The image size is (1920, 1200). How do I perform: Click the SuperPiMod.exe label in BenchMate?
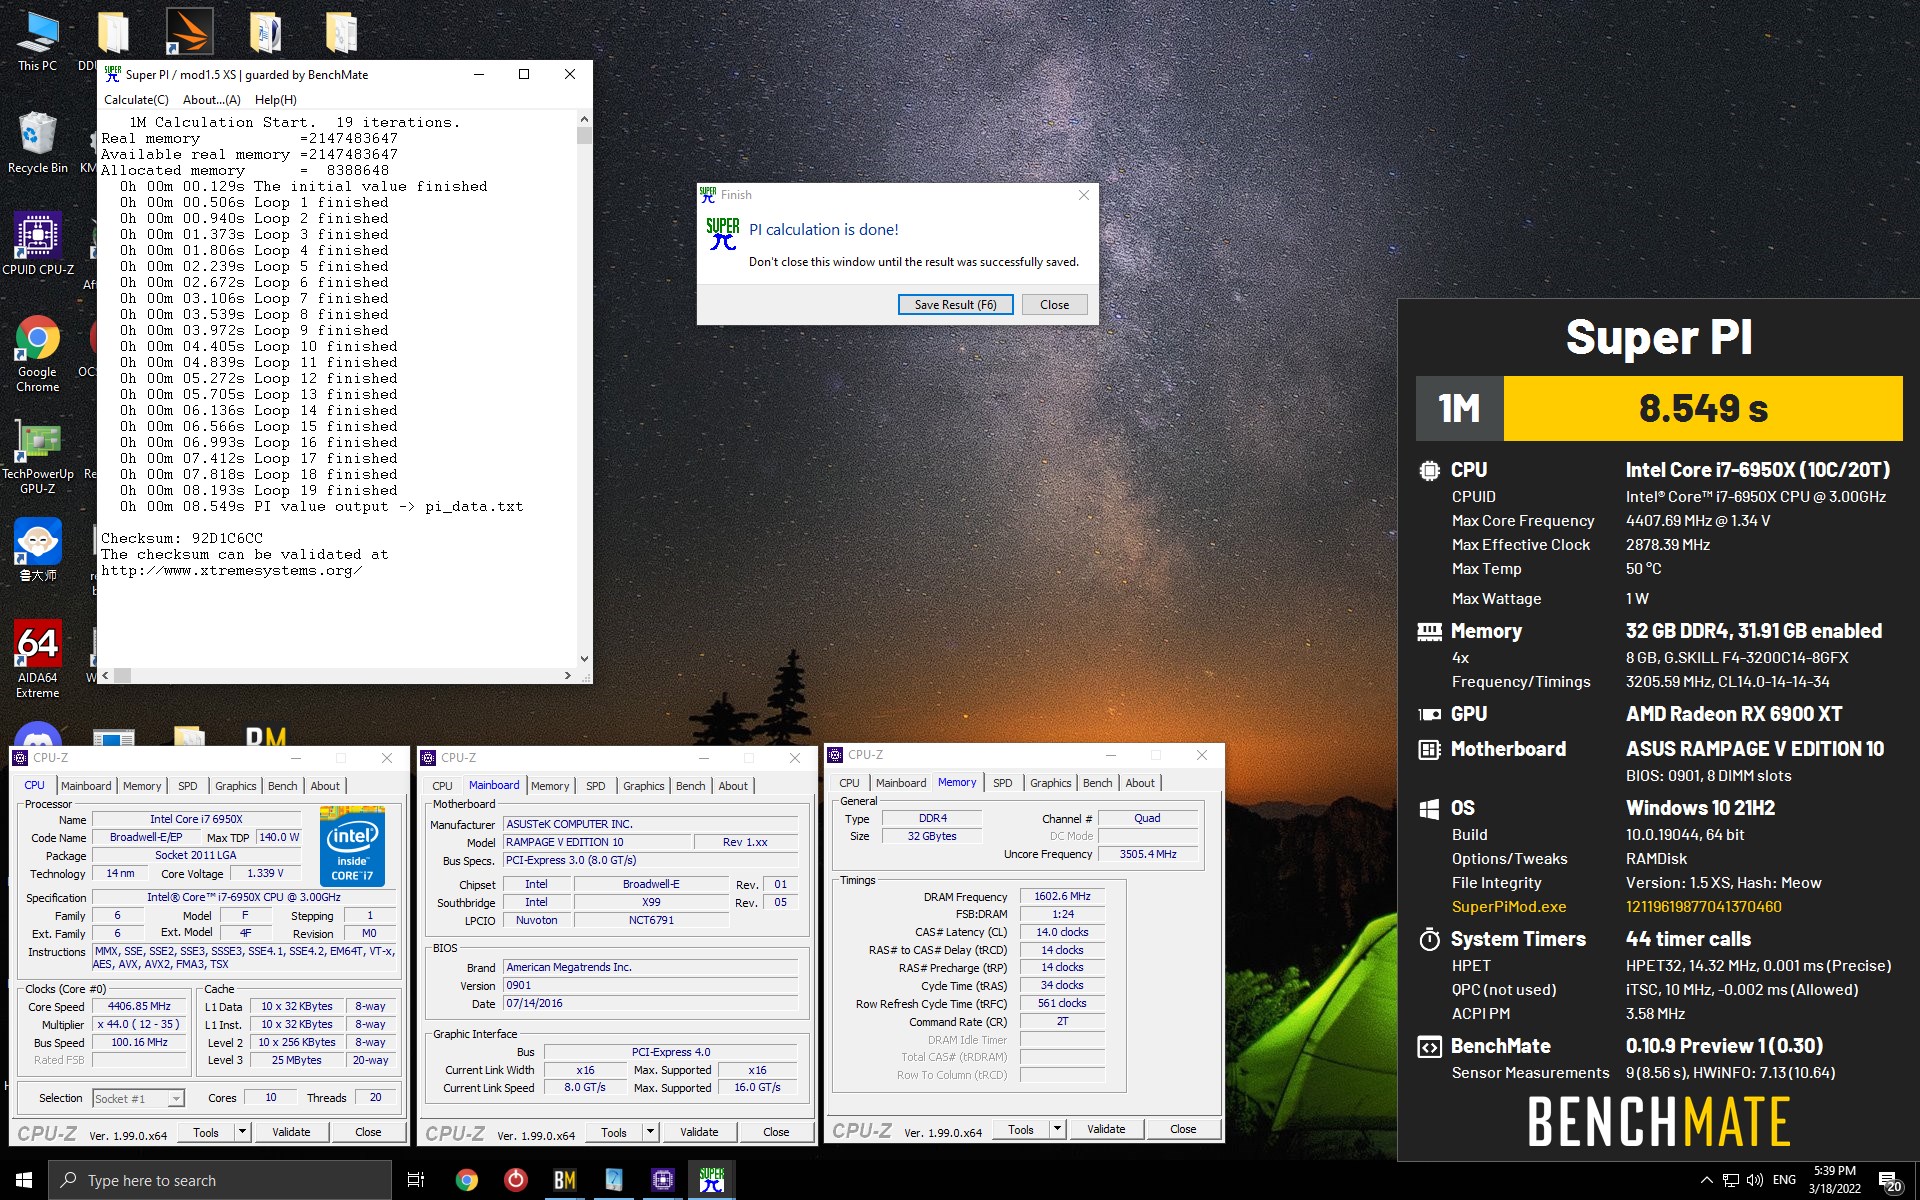pos(1509,907)
